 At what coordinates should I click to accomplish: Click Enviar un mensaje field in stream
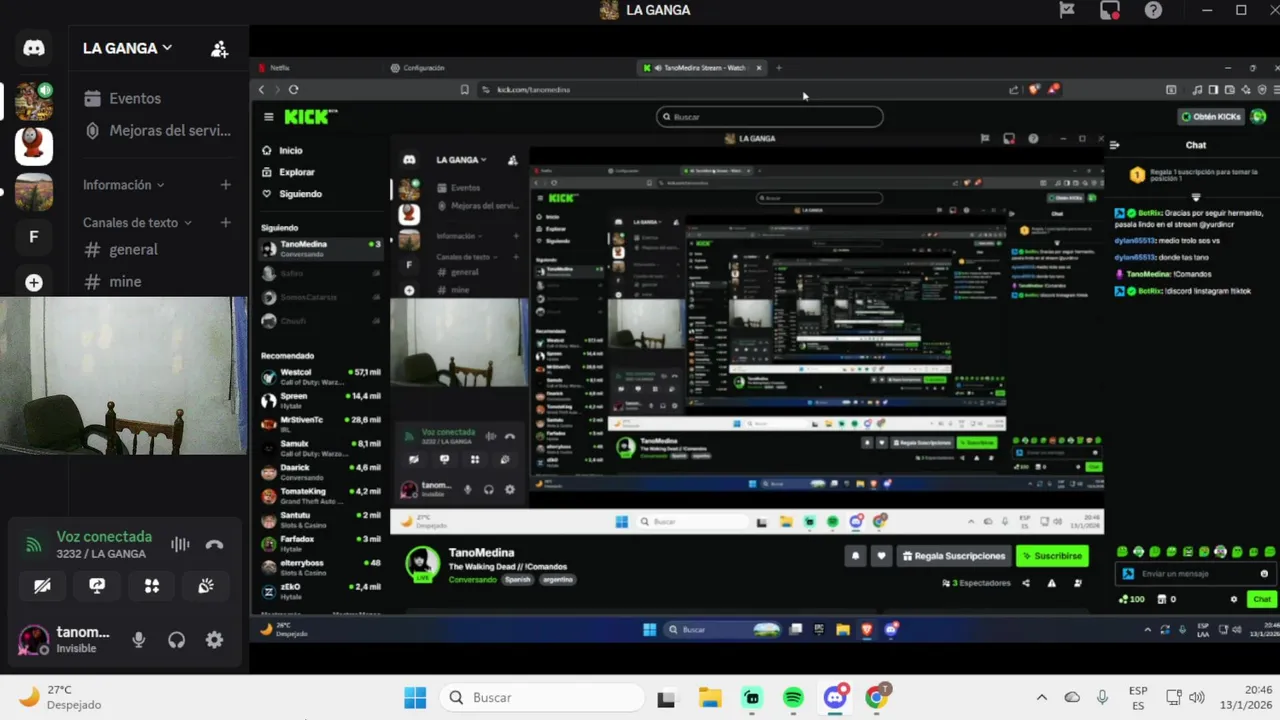tap(1194, 574)
